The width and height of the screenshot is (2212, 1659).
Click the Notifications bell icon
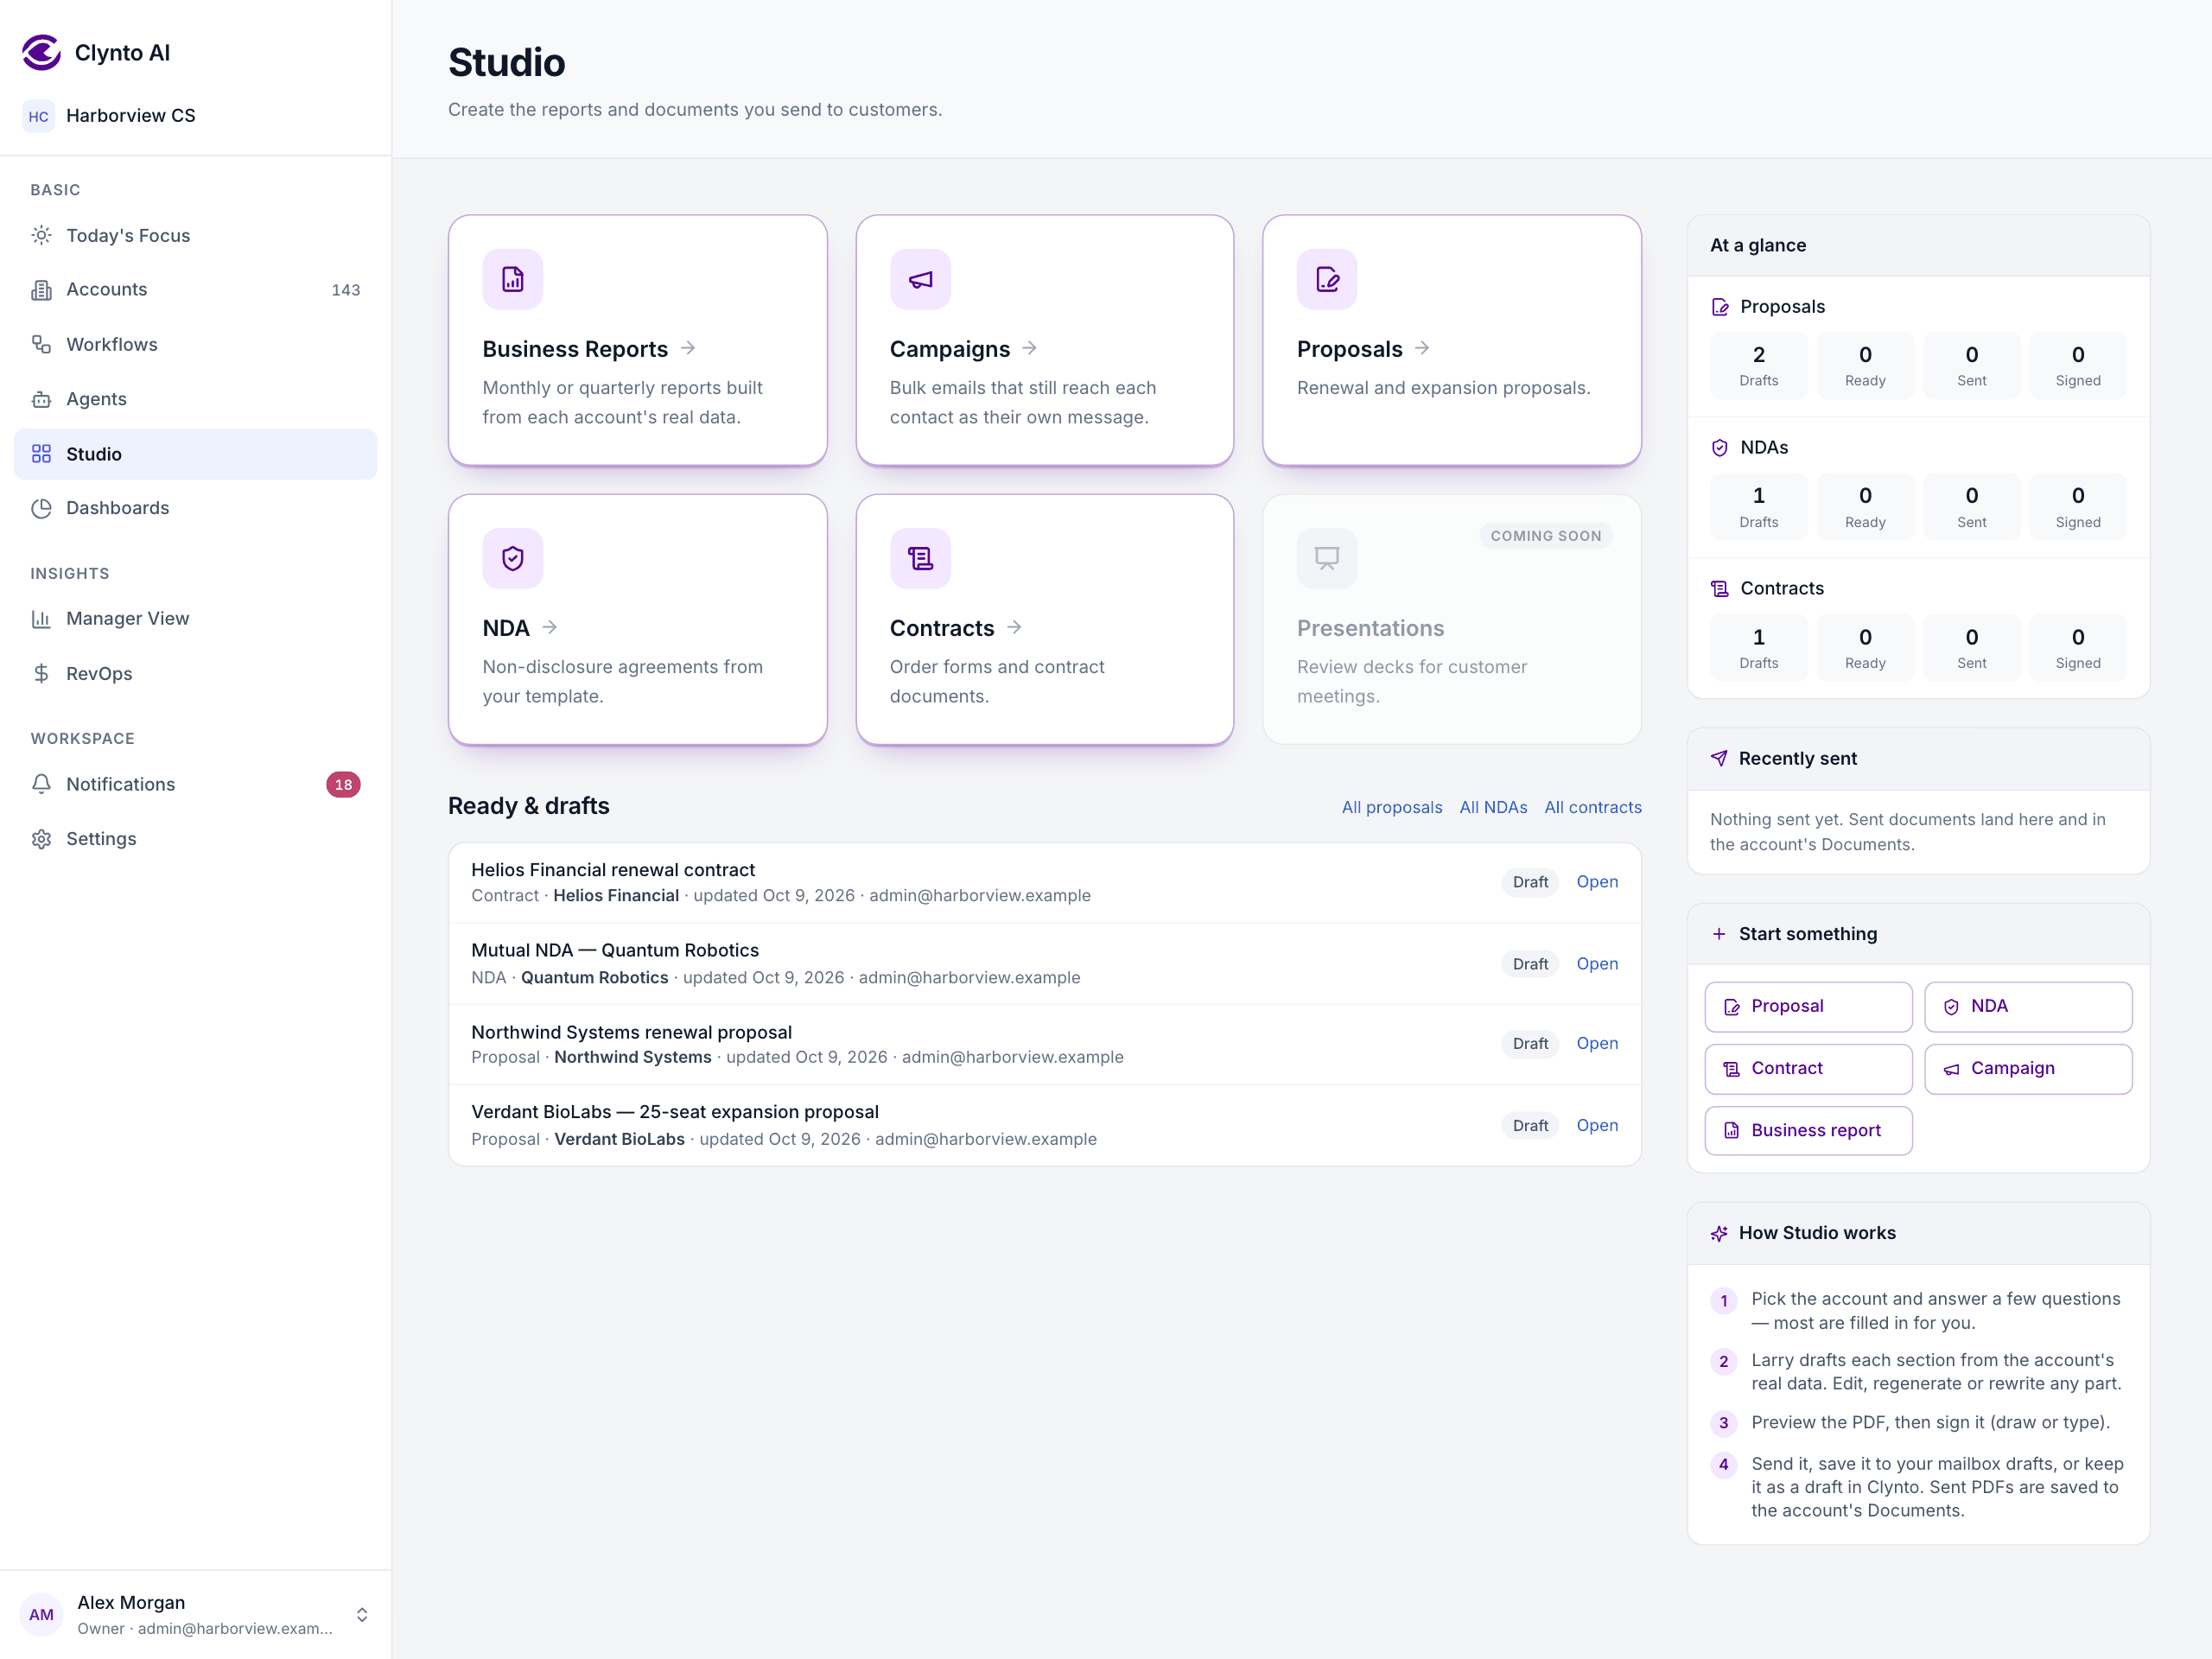[x=41, y=784]
